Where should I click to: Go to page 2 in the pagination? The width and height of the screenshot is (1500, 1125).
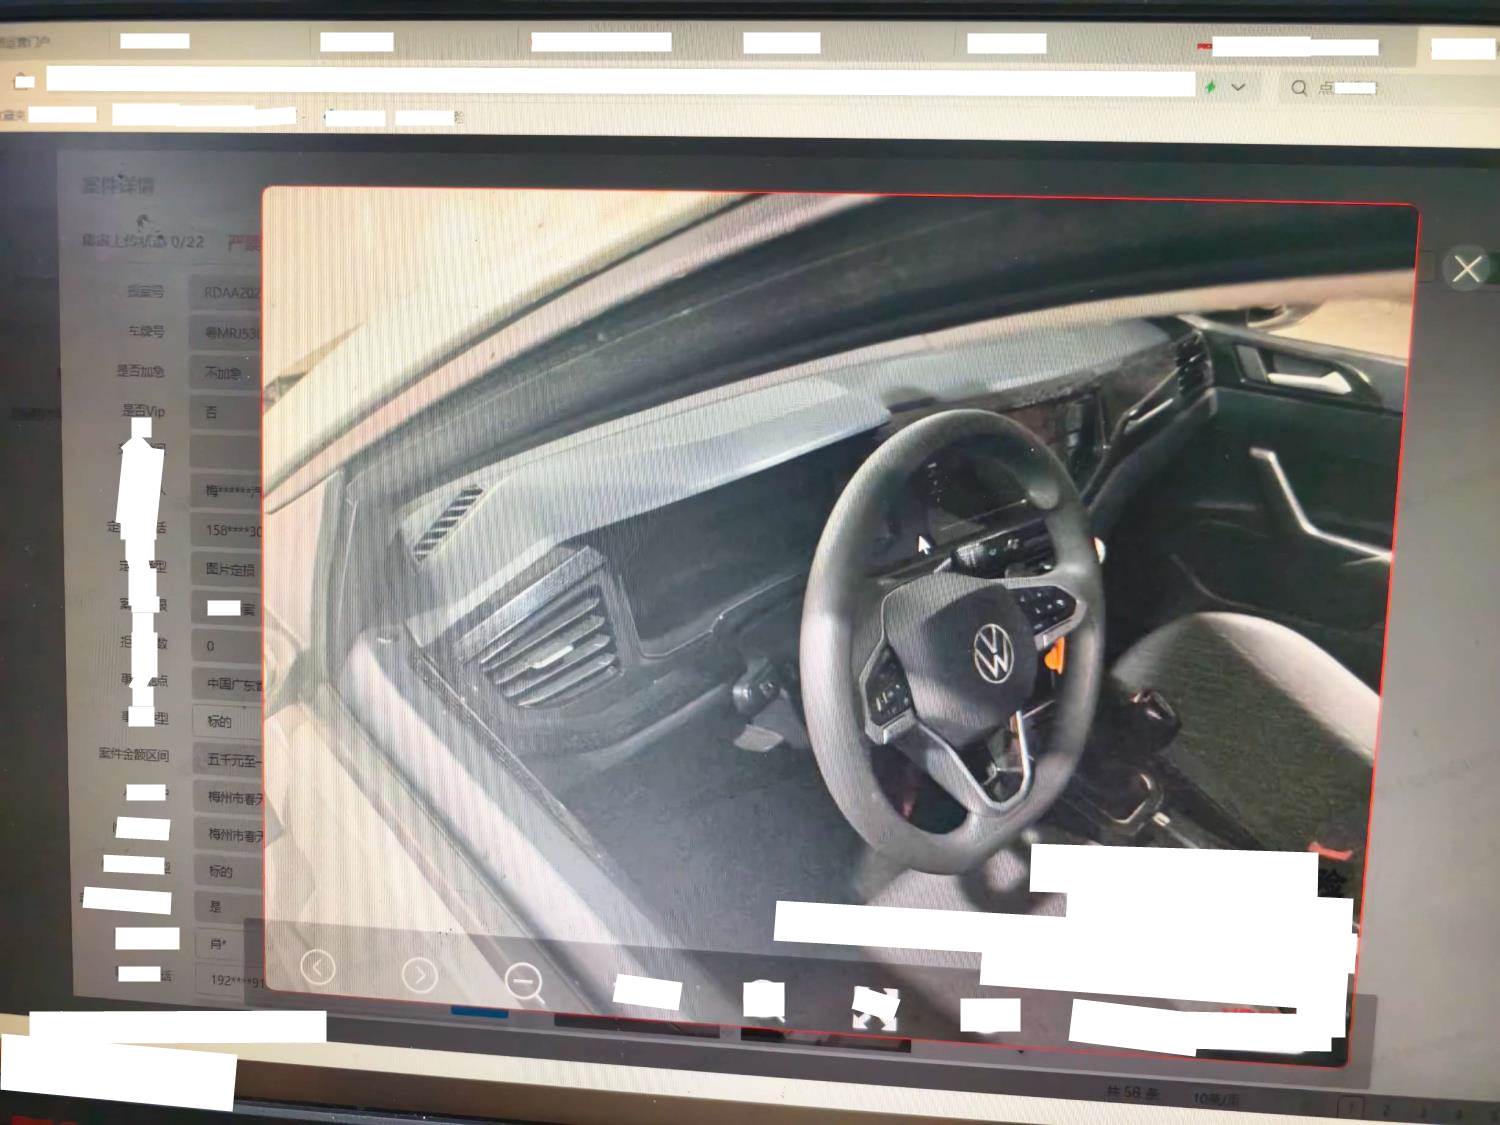[1386, 1109]
